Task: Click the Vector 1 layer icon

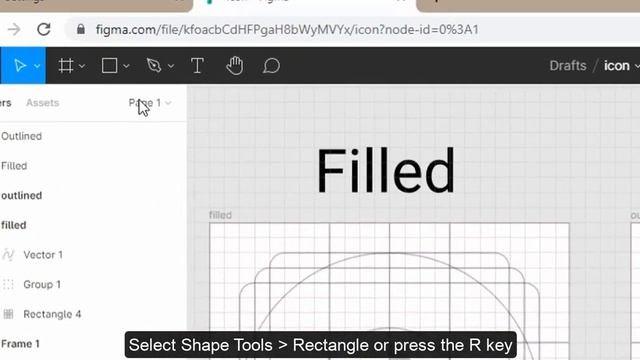Action: click(8, 255)
